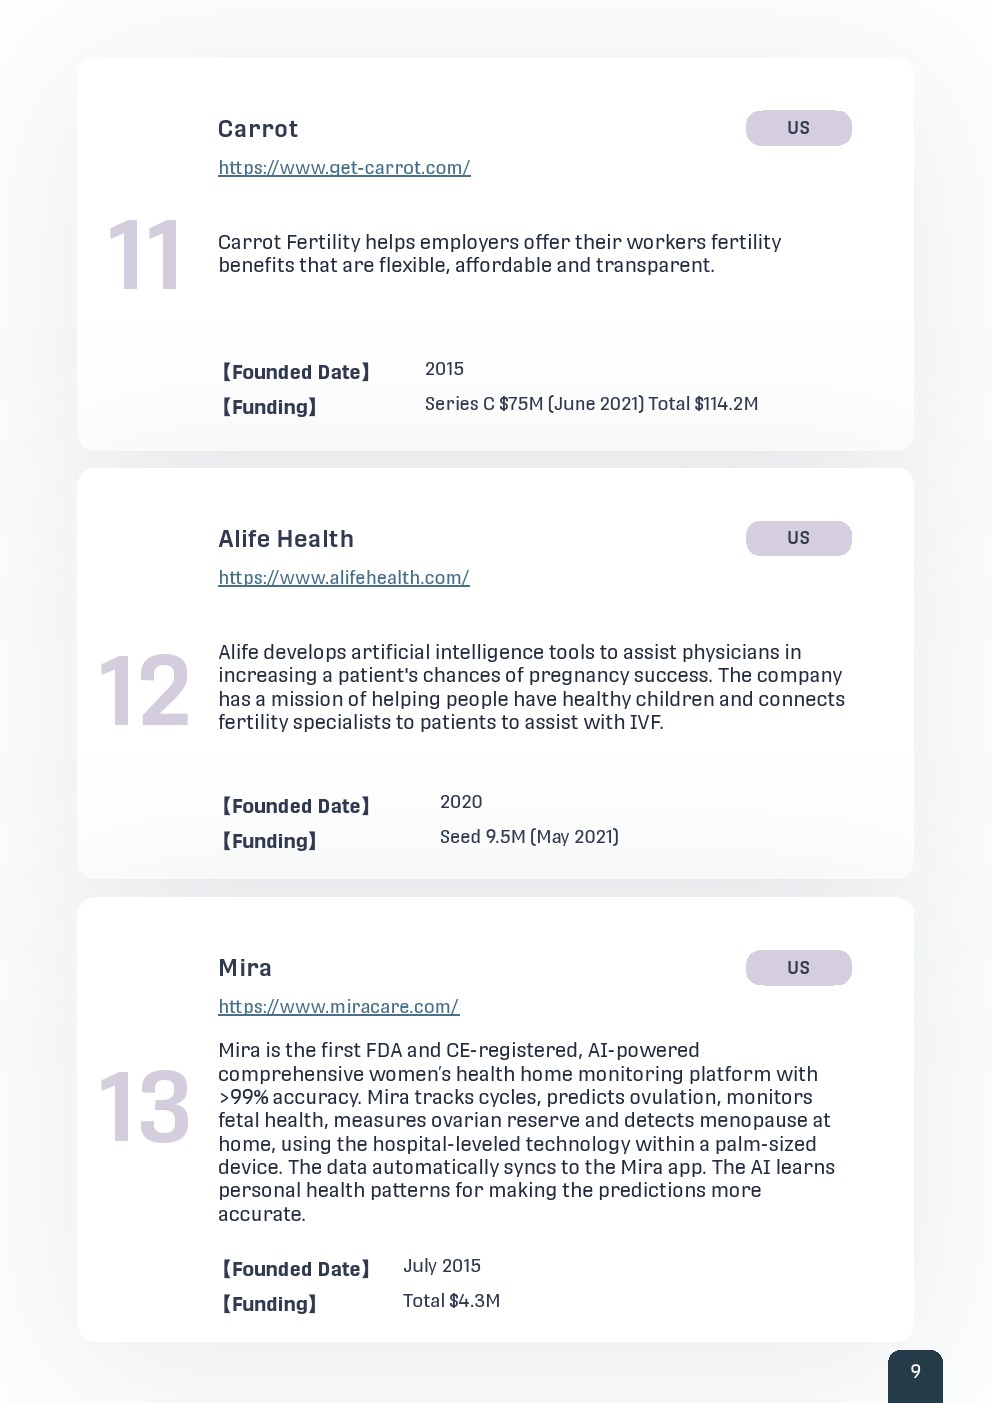Open the miracare.com link

coord(338,1007)
